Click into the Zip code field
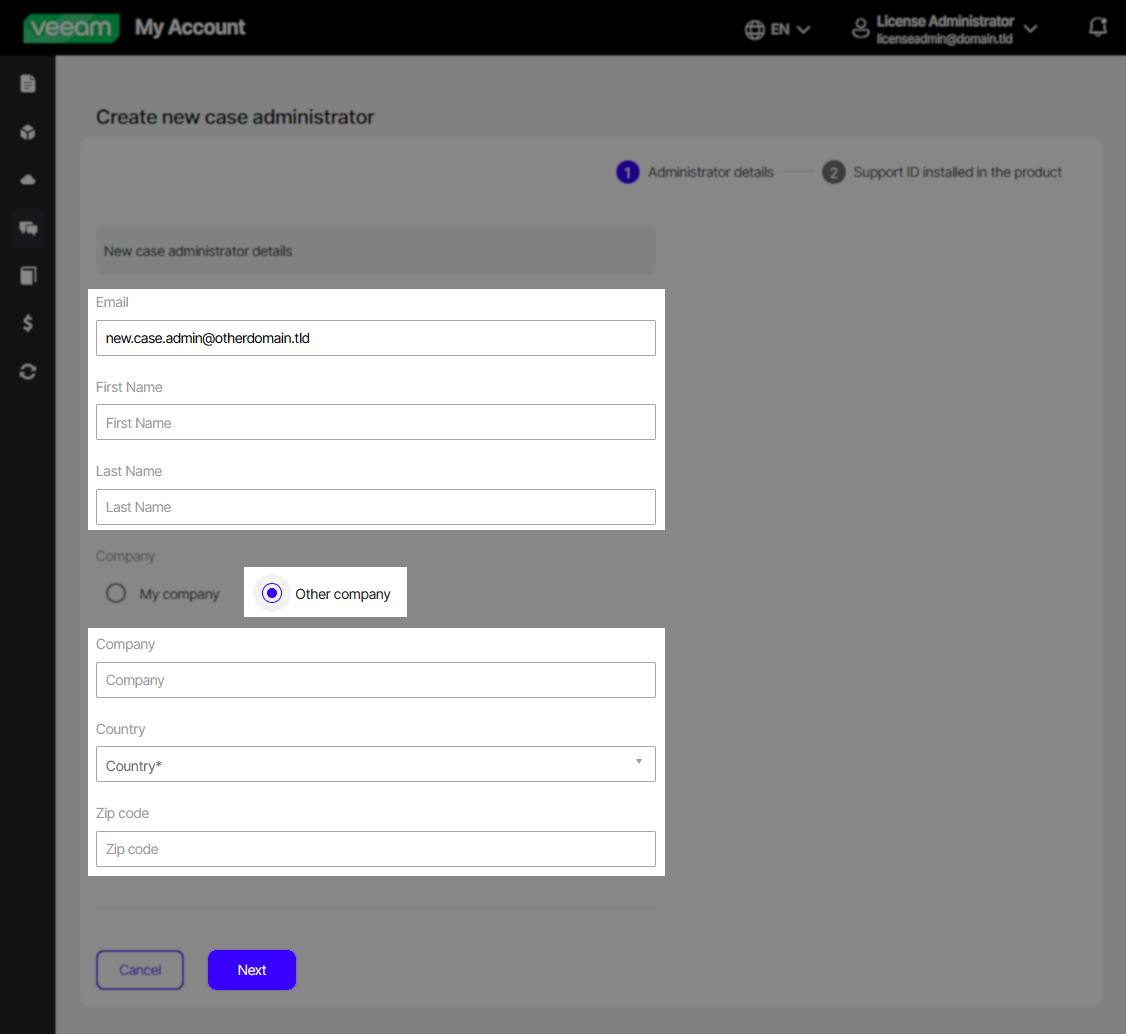This screenshot has height=1034, width=1126. [375, 848]
